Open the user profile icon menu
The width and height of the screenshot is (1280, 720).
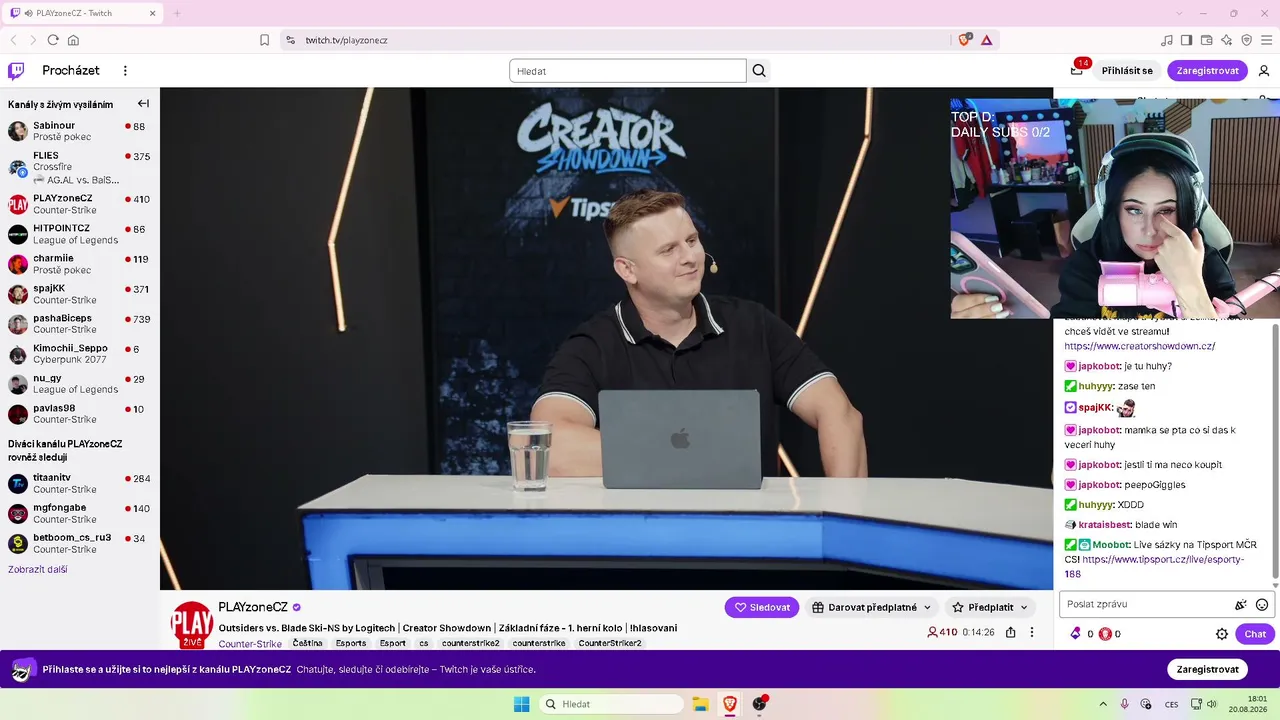(1264, 71)
